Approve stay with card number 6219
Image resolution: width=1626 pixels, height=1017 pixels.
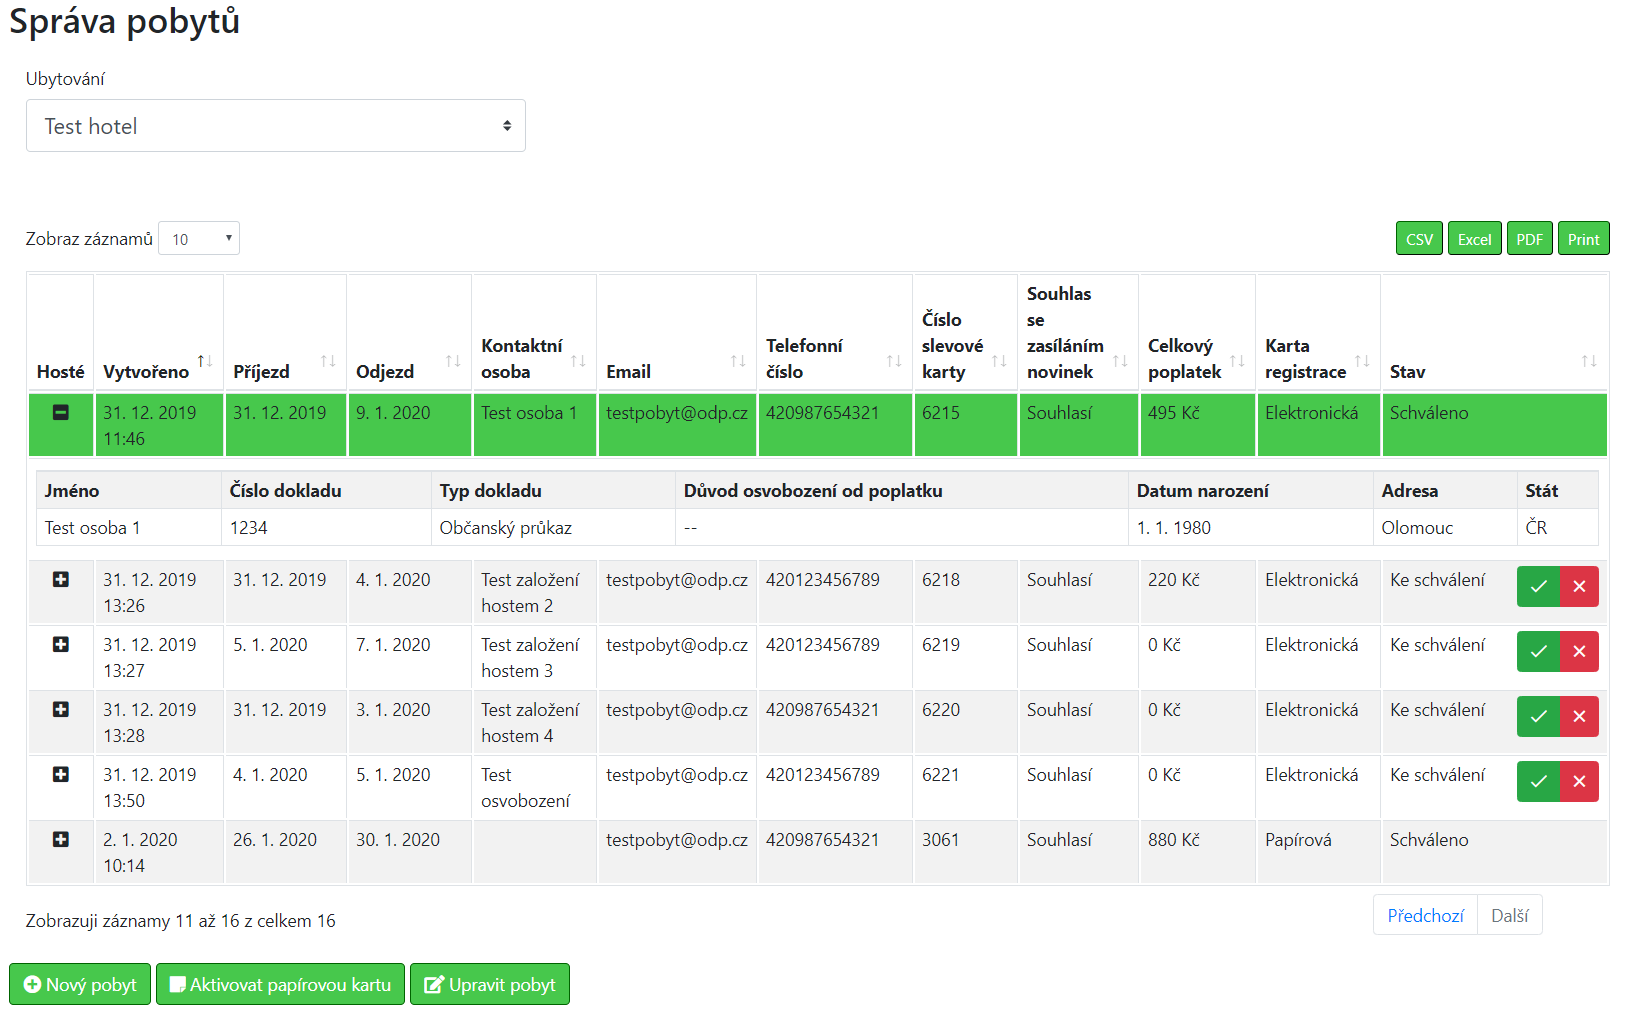click(1538, 651)
